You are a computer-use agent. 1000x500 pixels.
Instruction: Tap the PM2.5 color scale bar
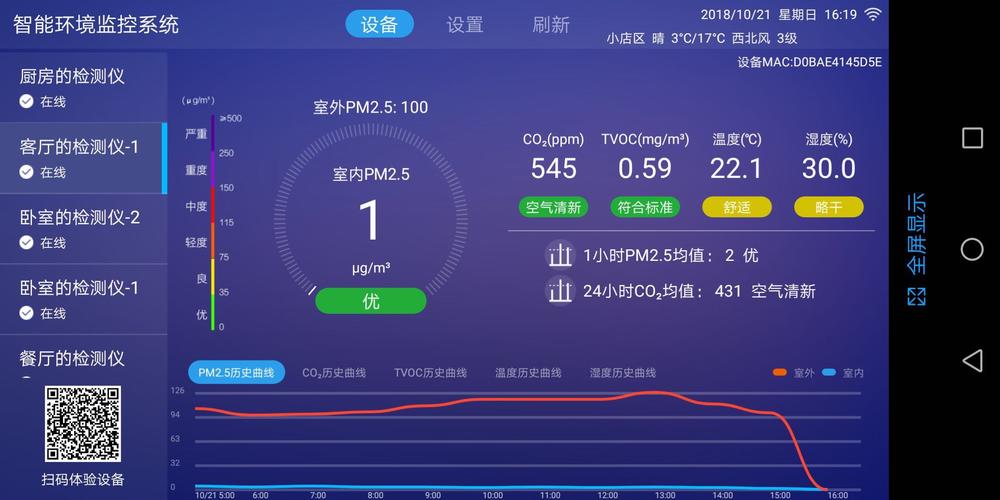(x=213, y=222)
